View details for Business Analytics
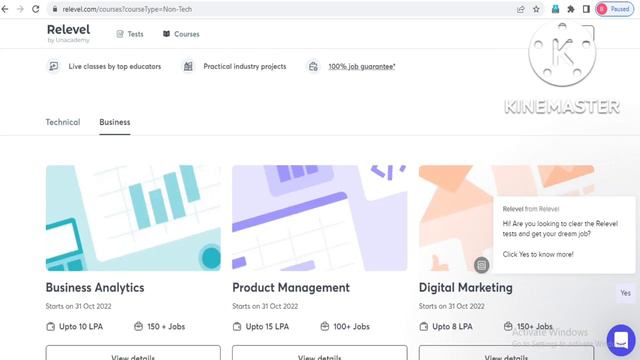The height and width of the screenshot is (360, 640). pos(133,353)
